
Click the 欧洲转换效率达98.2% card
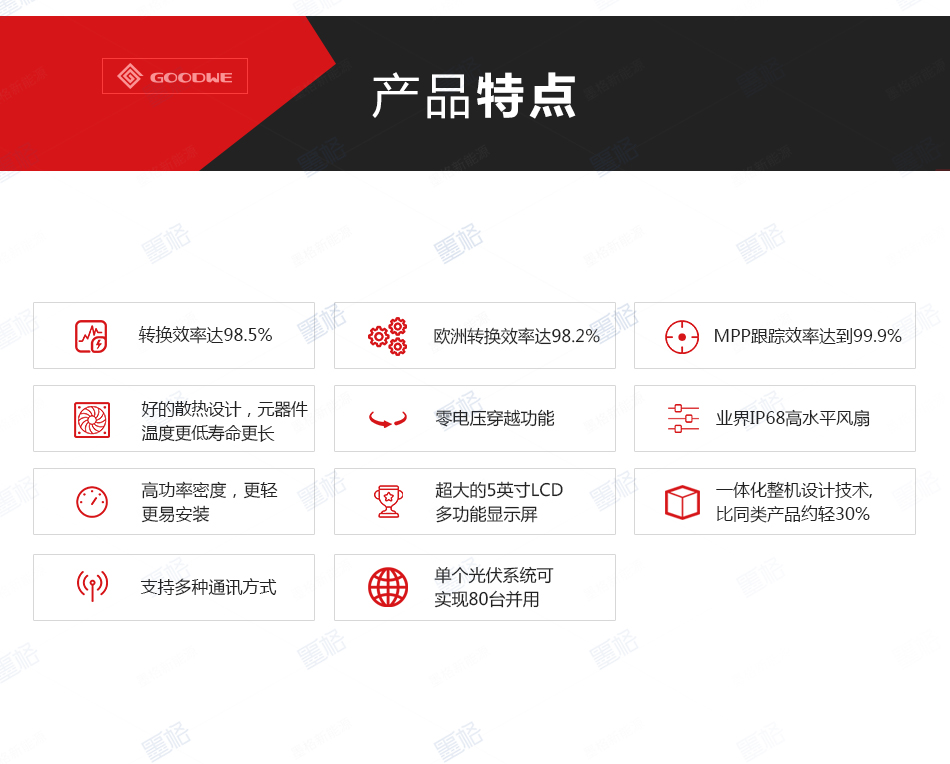(505, 335)
